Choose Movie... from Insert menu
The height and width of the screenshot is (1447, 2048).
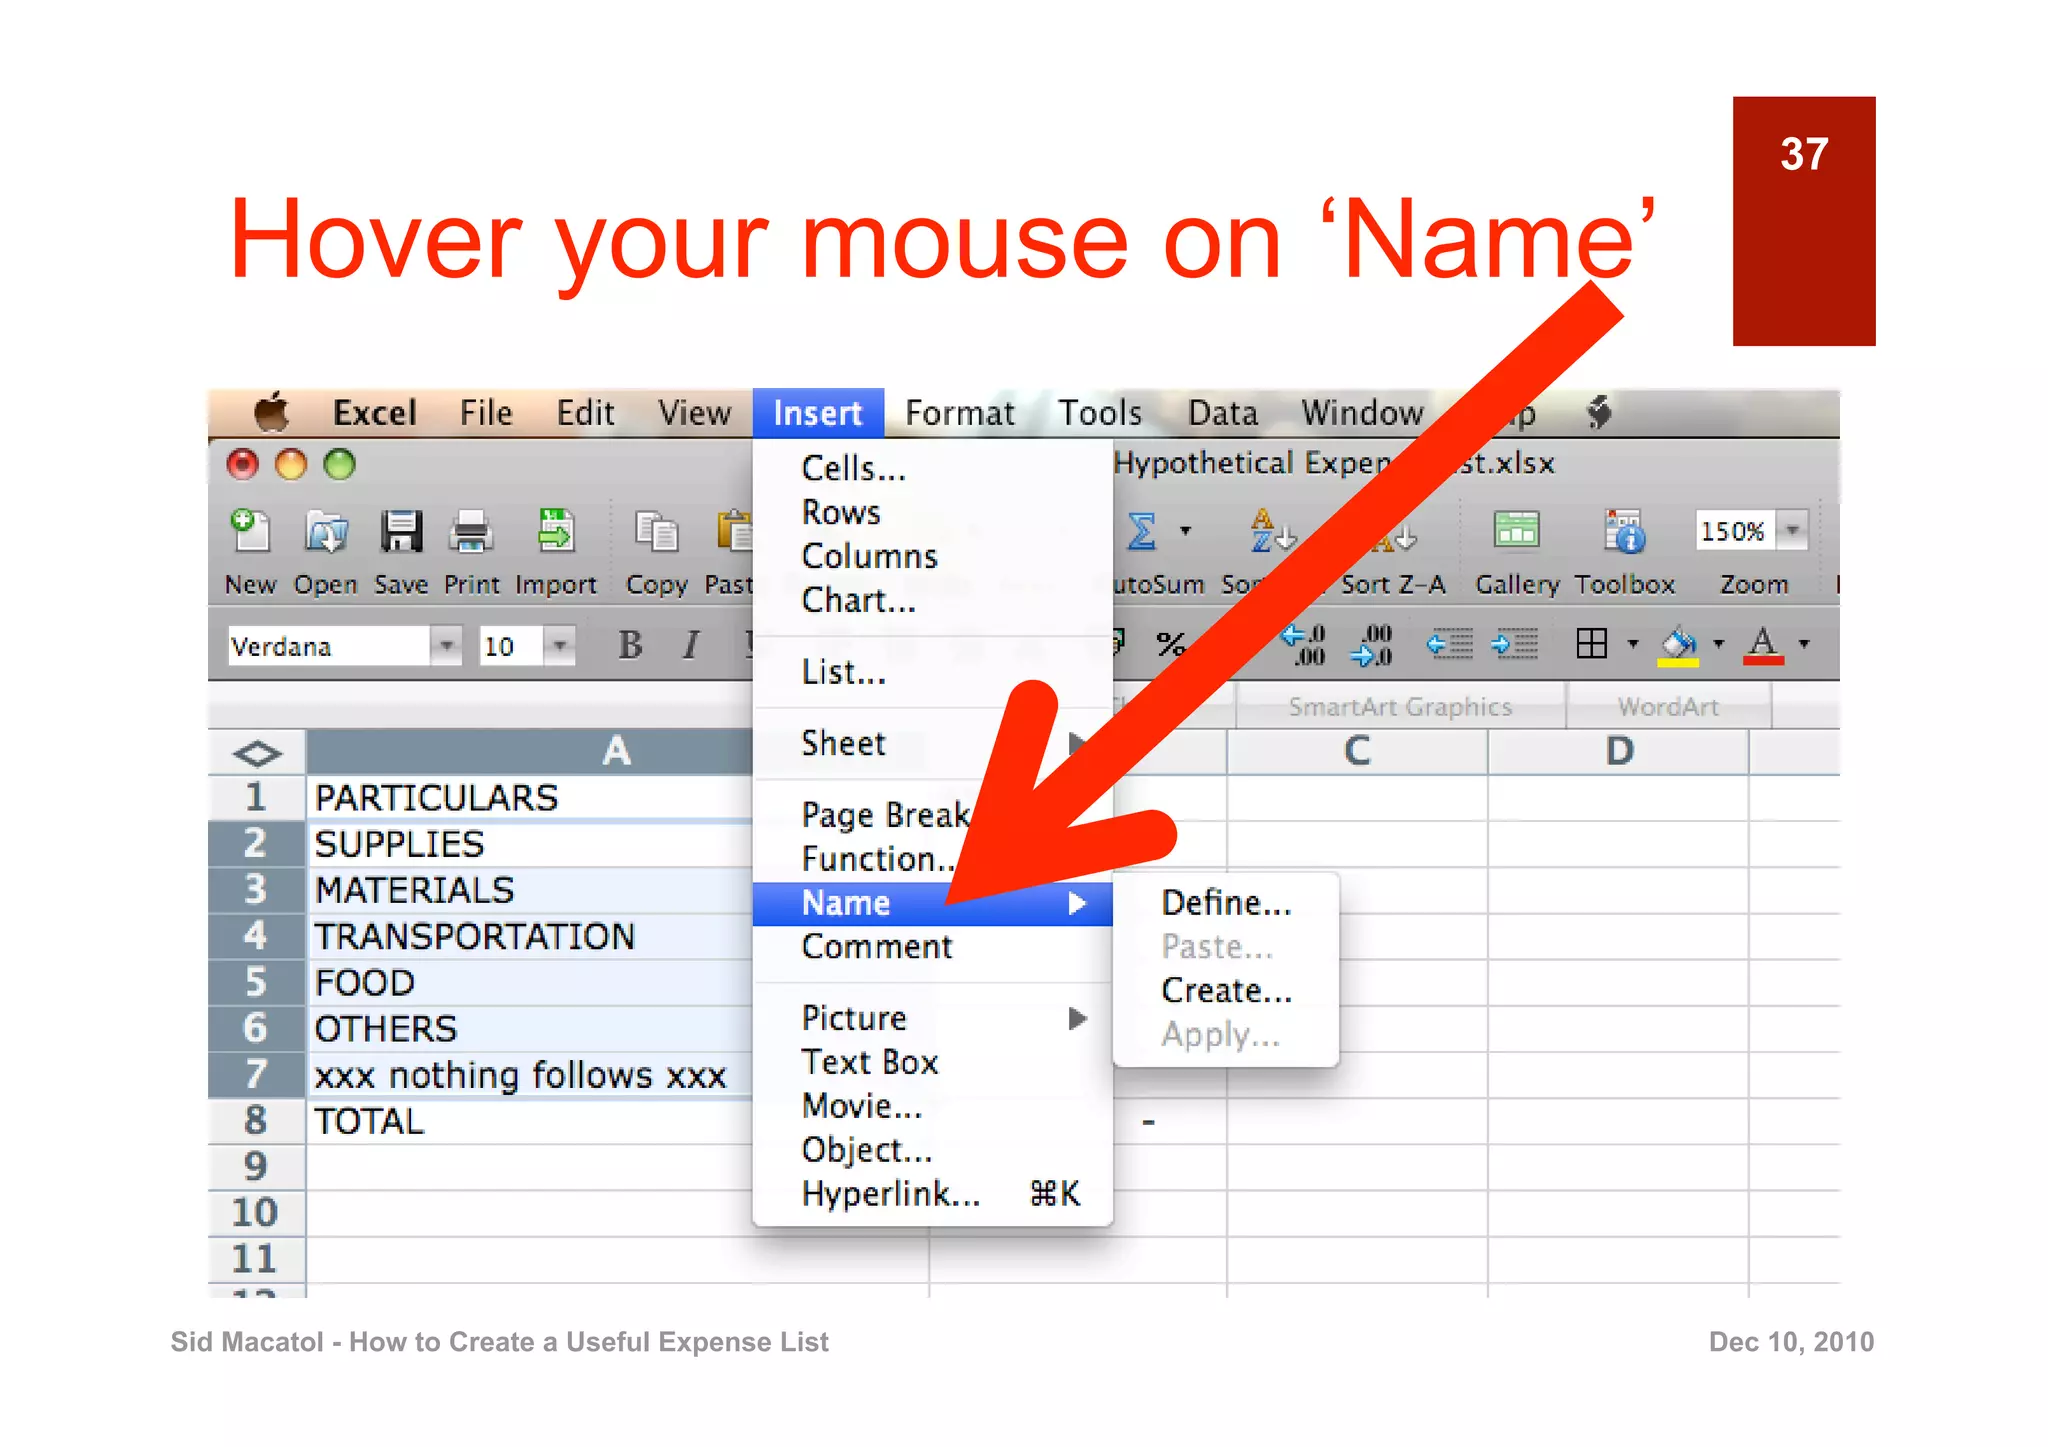933,1106
